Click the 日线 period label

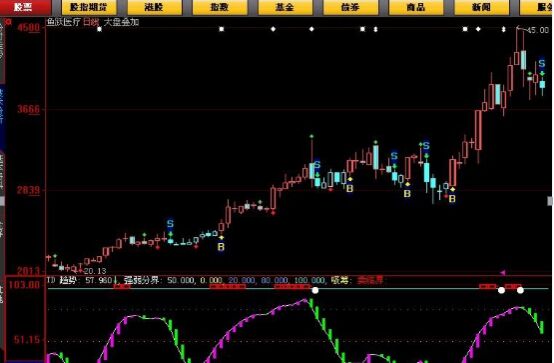(x=91, y=22)
